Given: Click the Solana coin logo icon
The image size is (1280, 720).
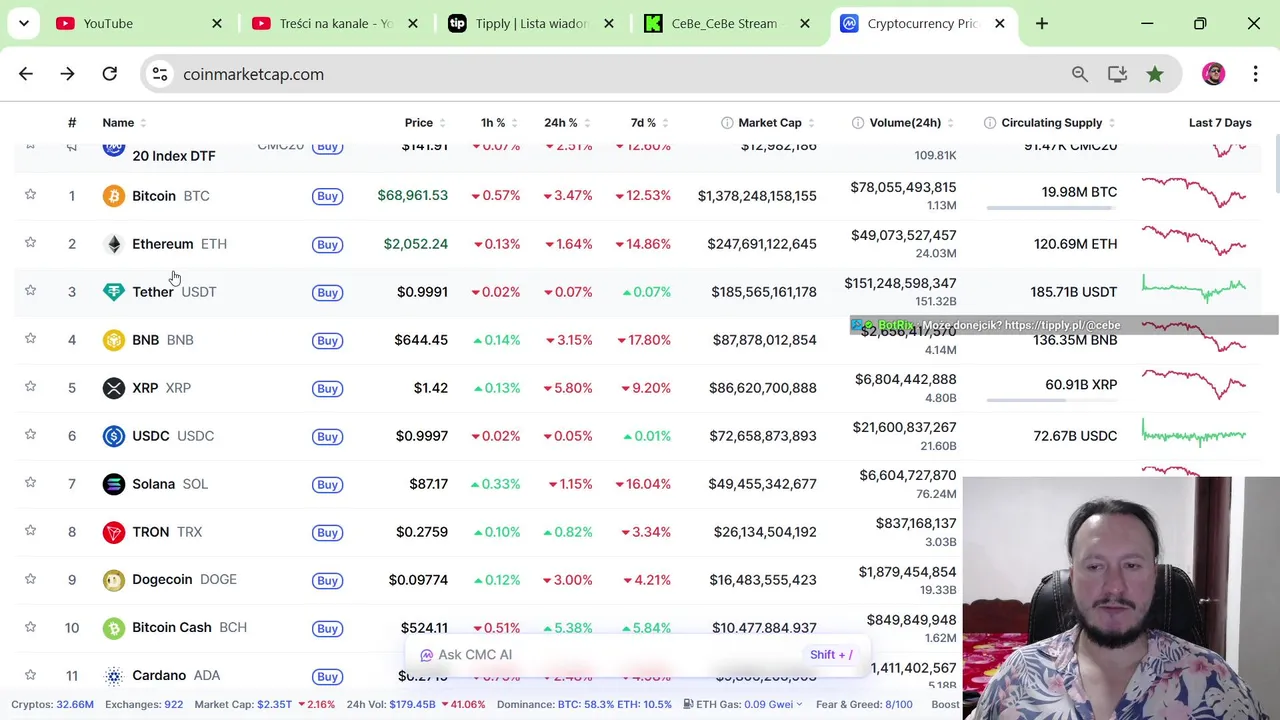Looking at the screenshot, I should 114,484.
